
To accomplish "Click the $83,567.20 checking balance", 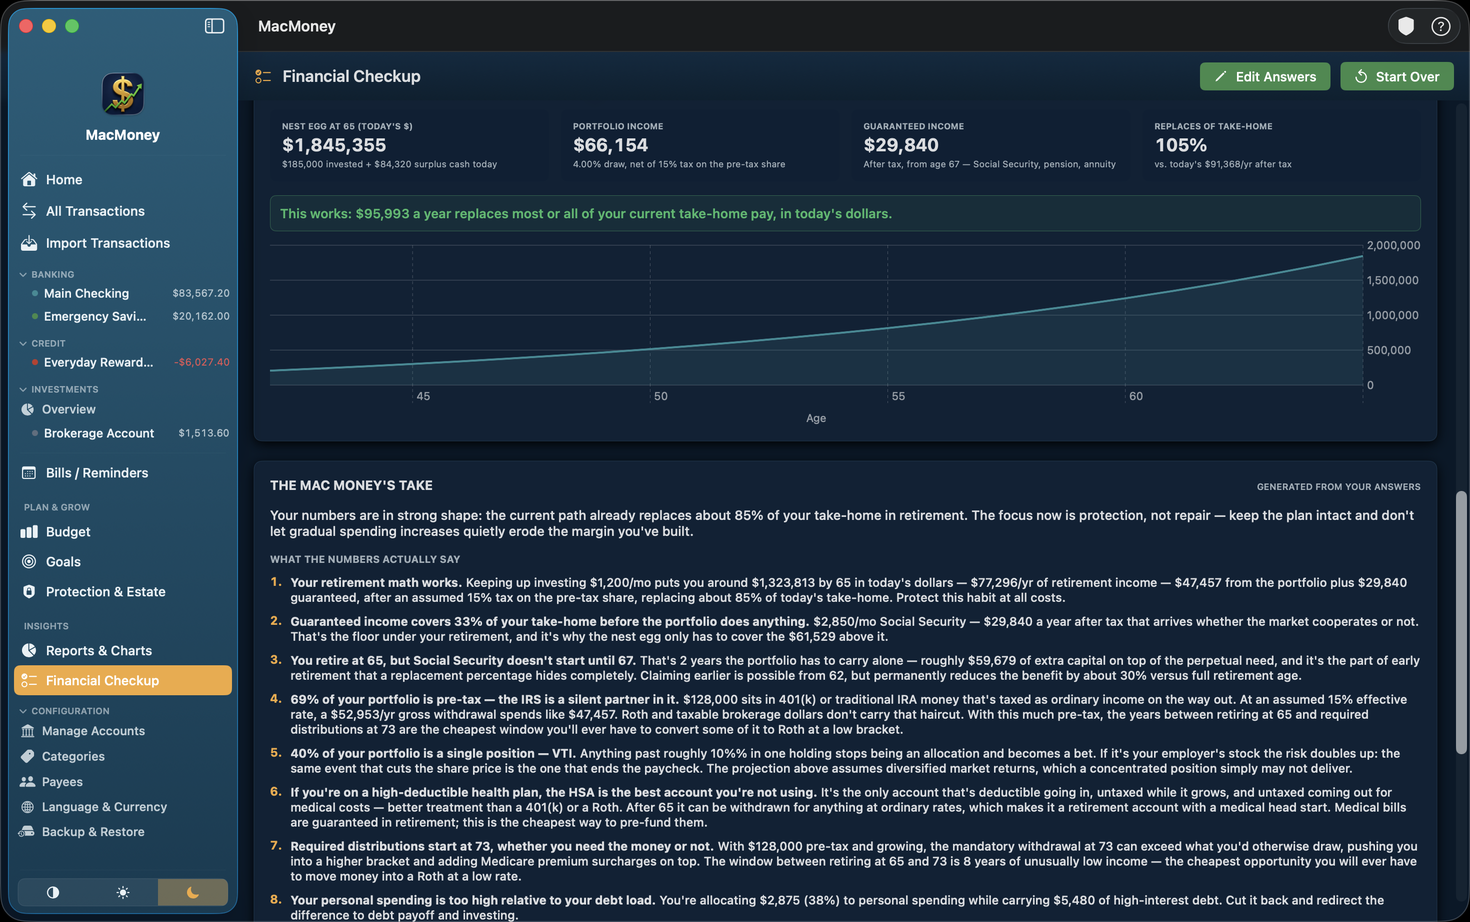I will click(x=201, y=293).
